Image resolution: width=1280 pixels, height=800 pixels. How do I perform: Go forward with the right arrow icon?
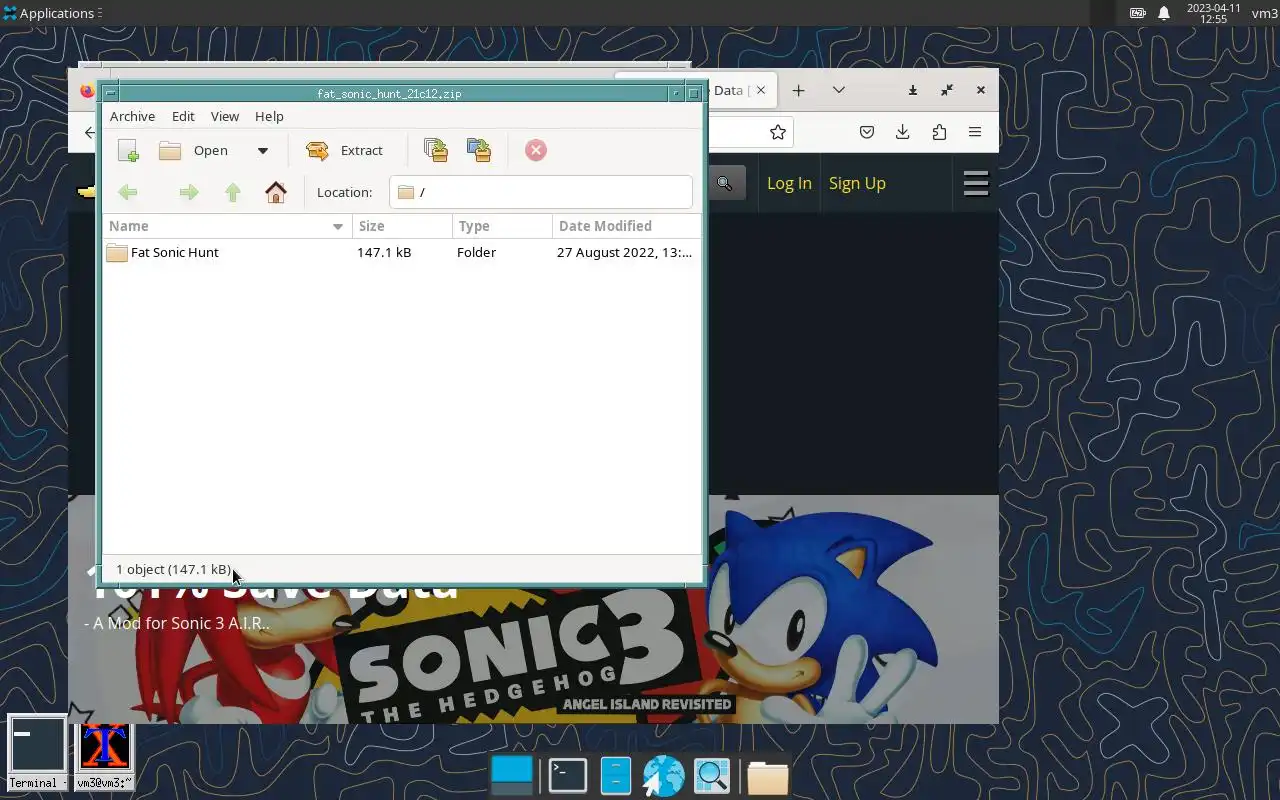click(188, 192)
